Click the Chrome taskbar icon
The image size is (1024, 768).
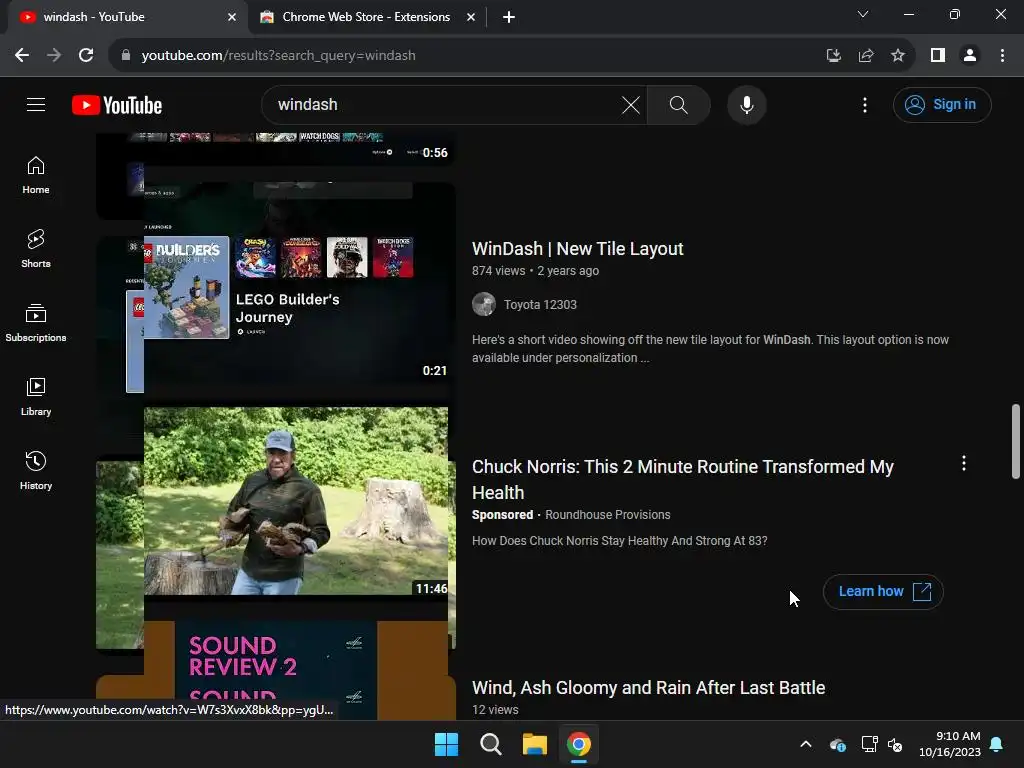point(579,744)
